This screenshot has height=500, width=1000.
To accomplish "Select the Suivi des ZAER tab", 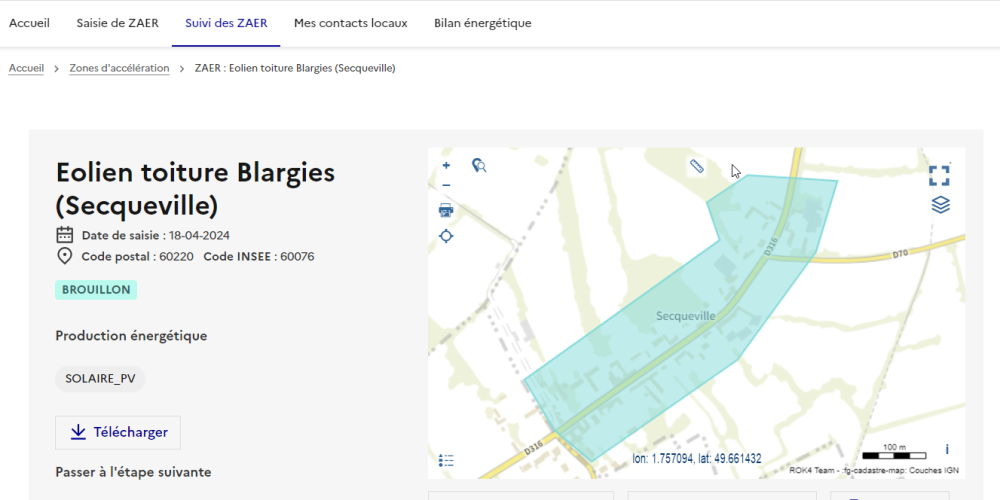I will click(226, 23).
